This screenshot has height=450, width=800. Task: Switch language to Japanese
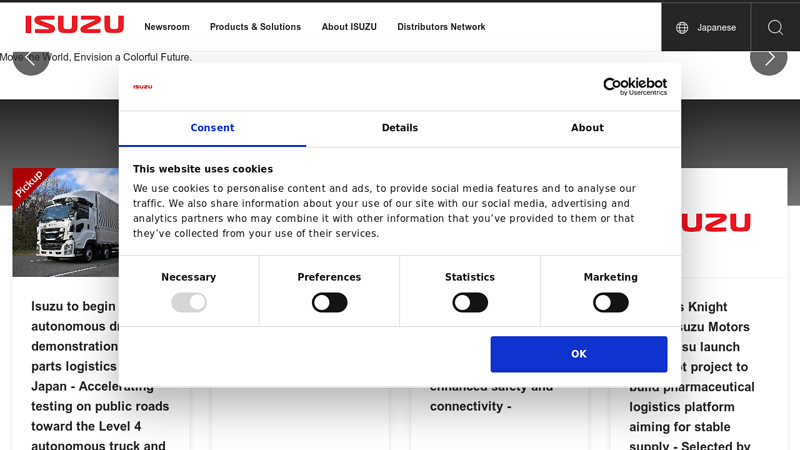pyautogui.click(x=716, y=28)
